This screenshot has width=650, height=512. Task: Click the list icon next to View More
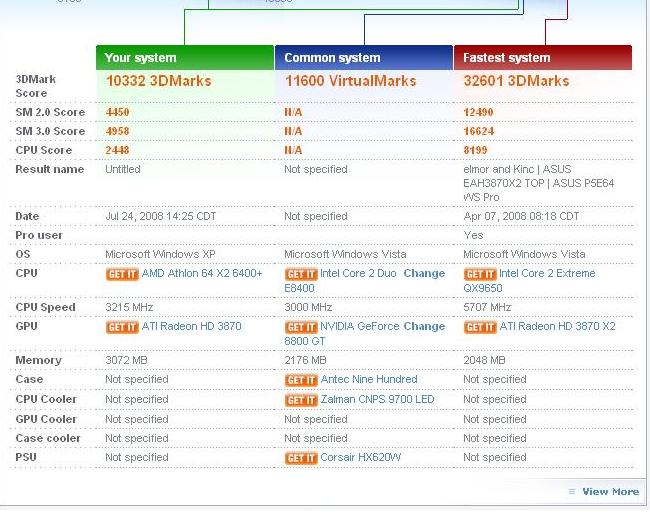[572, 492]
